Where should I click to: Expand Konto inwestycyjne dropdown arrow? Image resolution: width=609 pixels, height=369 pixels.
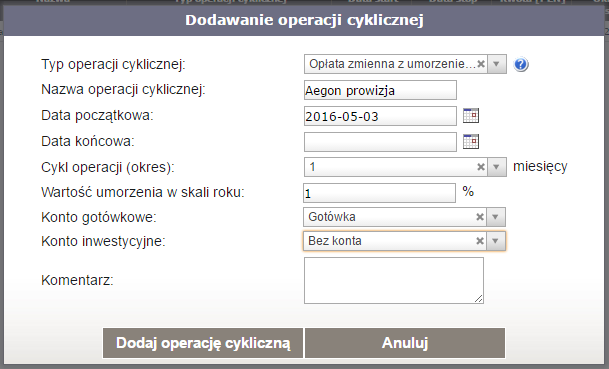pyautogui.click(x=496, y=241)
